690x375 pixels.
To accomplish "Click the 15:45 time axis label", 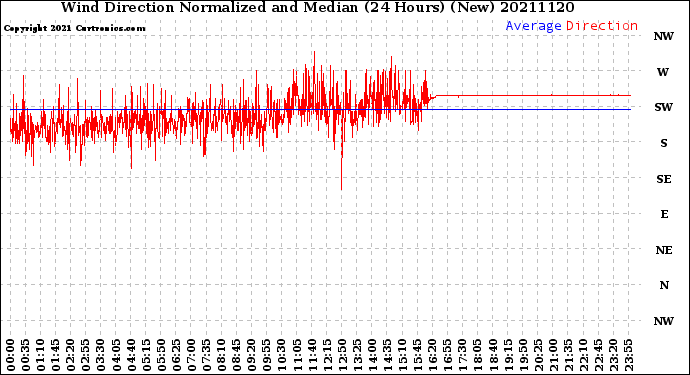I will click(x=418, y=355).
